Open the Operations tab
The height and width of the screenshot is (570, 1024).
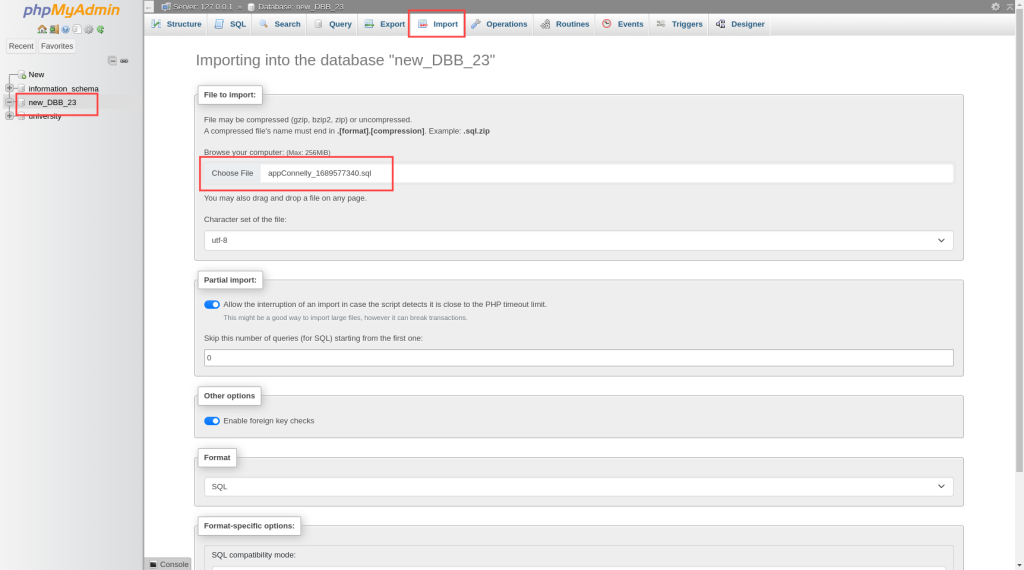499,24
